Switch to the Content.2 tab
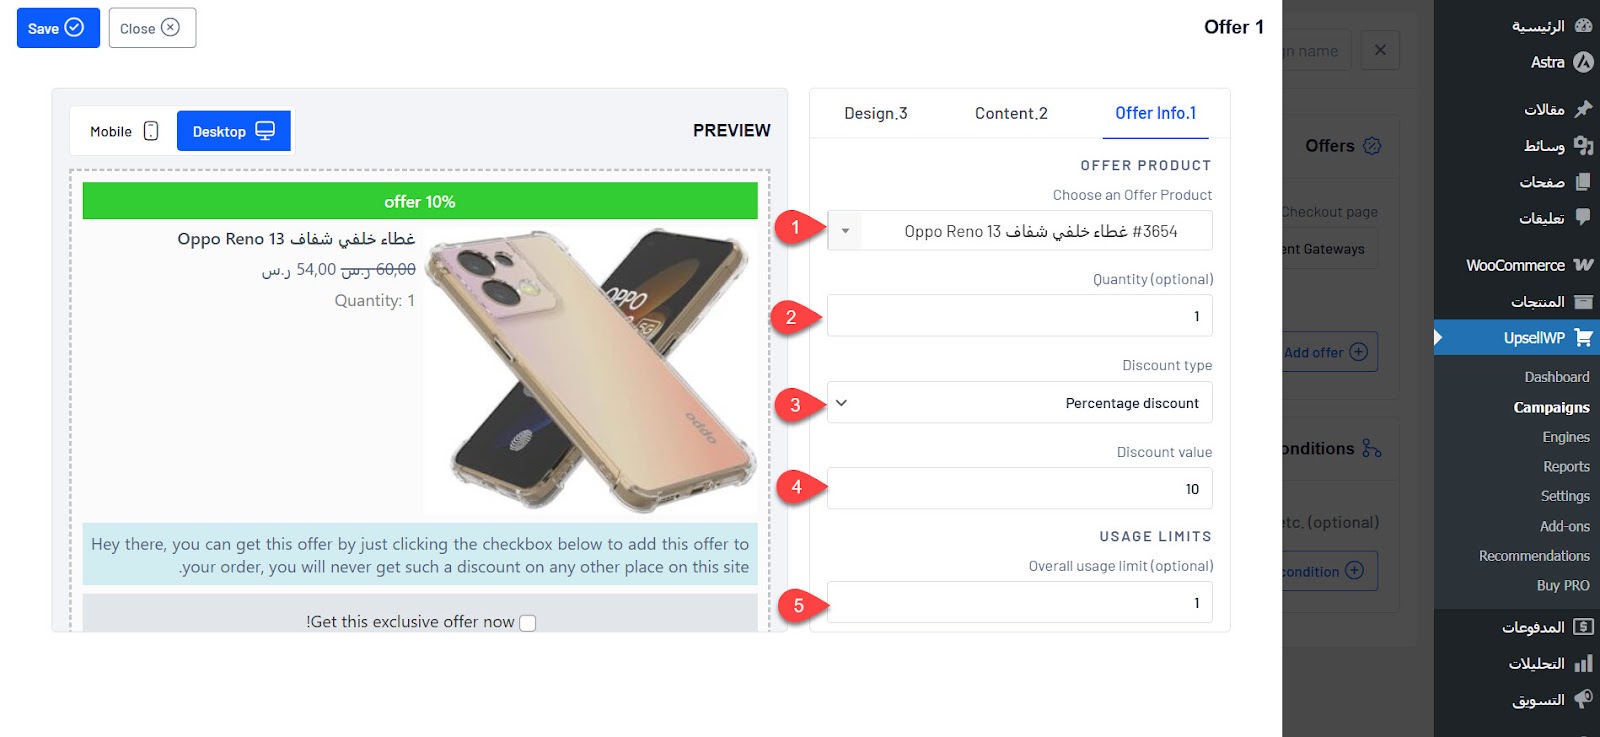The height and width of the screenshot is (737, 1600). [x=1011, y=113]
